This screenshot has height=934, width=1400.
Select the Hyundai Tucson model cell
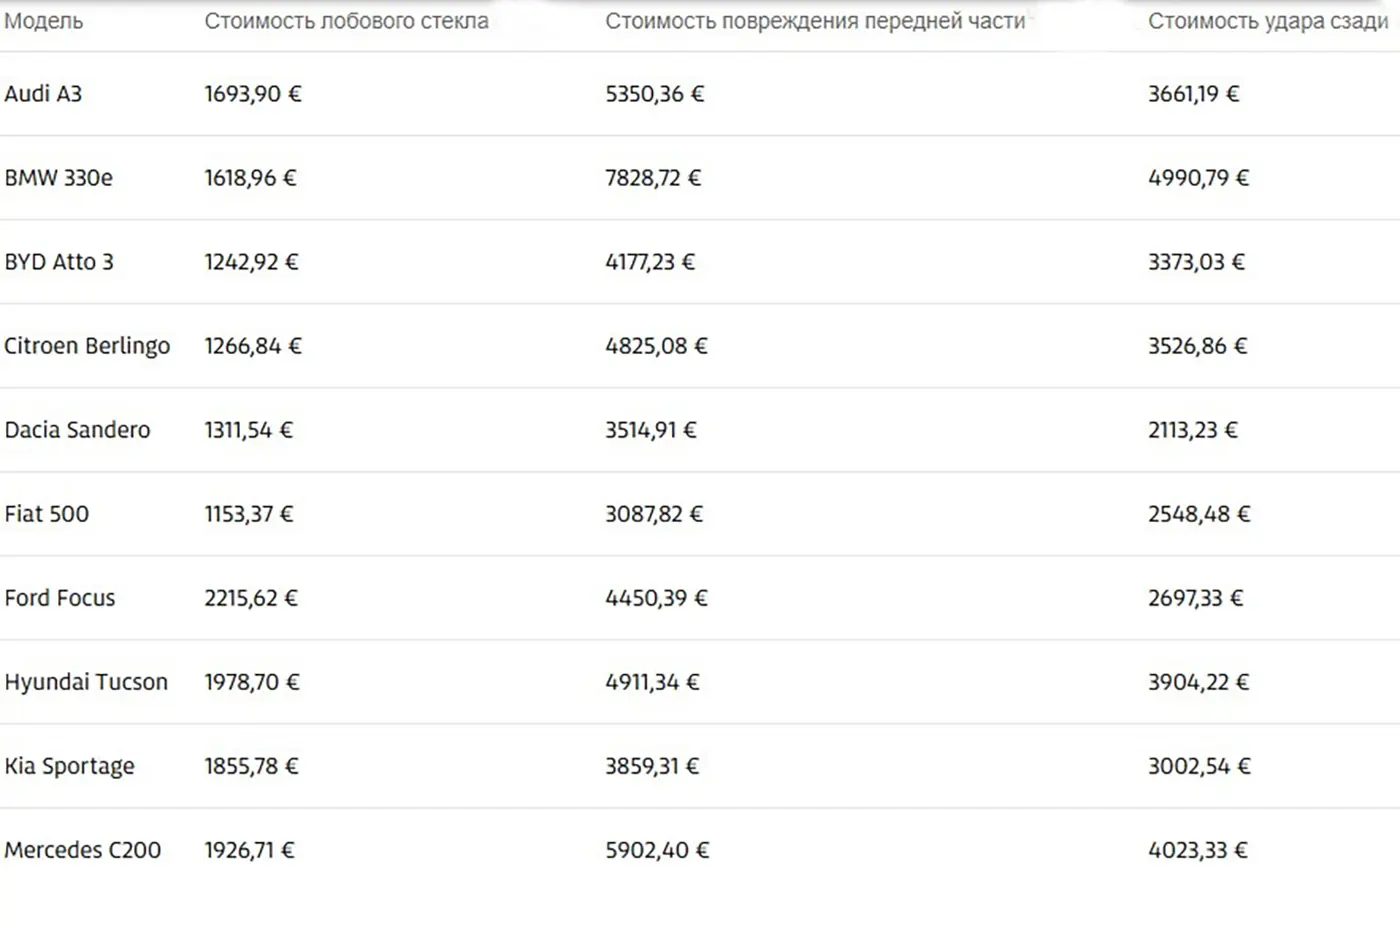coord(86,682)
